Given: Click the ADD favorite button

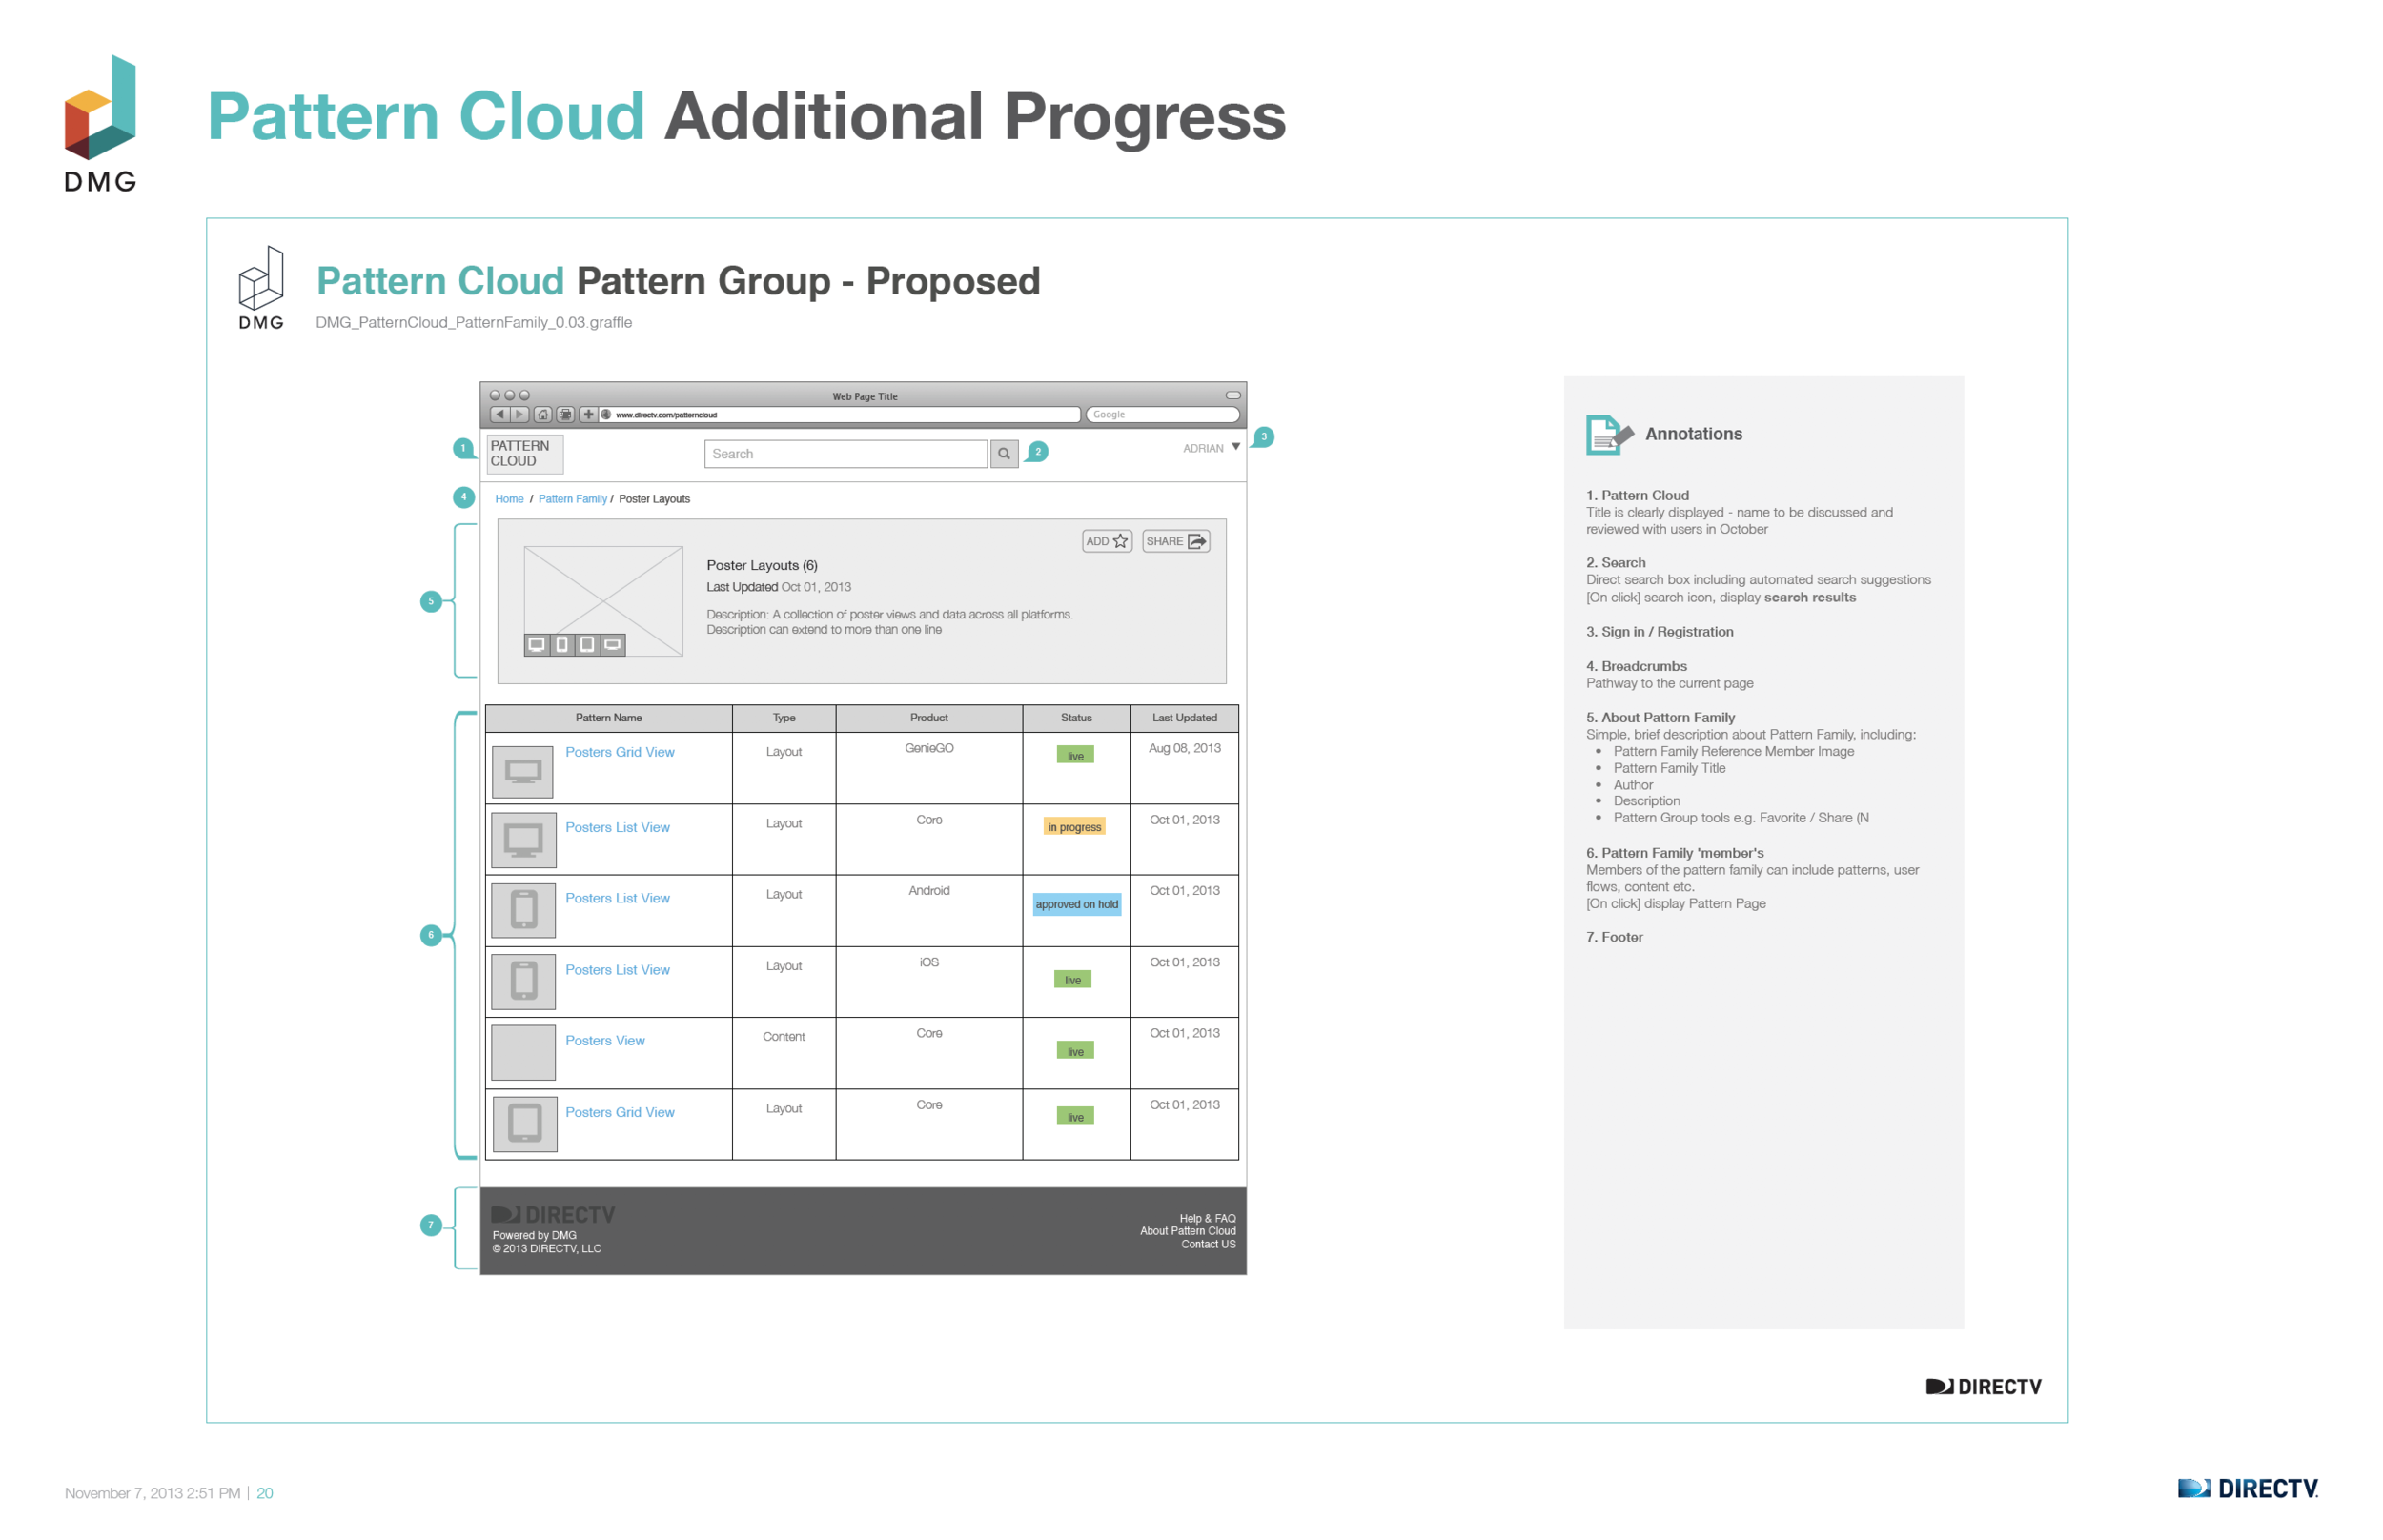Looking at the screenshot, I should [x=1106, y=541].
